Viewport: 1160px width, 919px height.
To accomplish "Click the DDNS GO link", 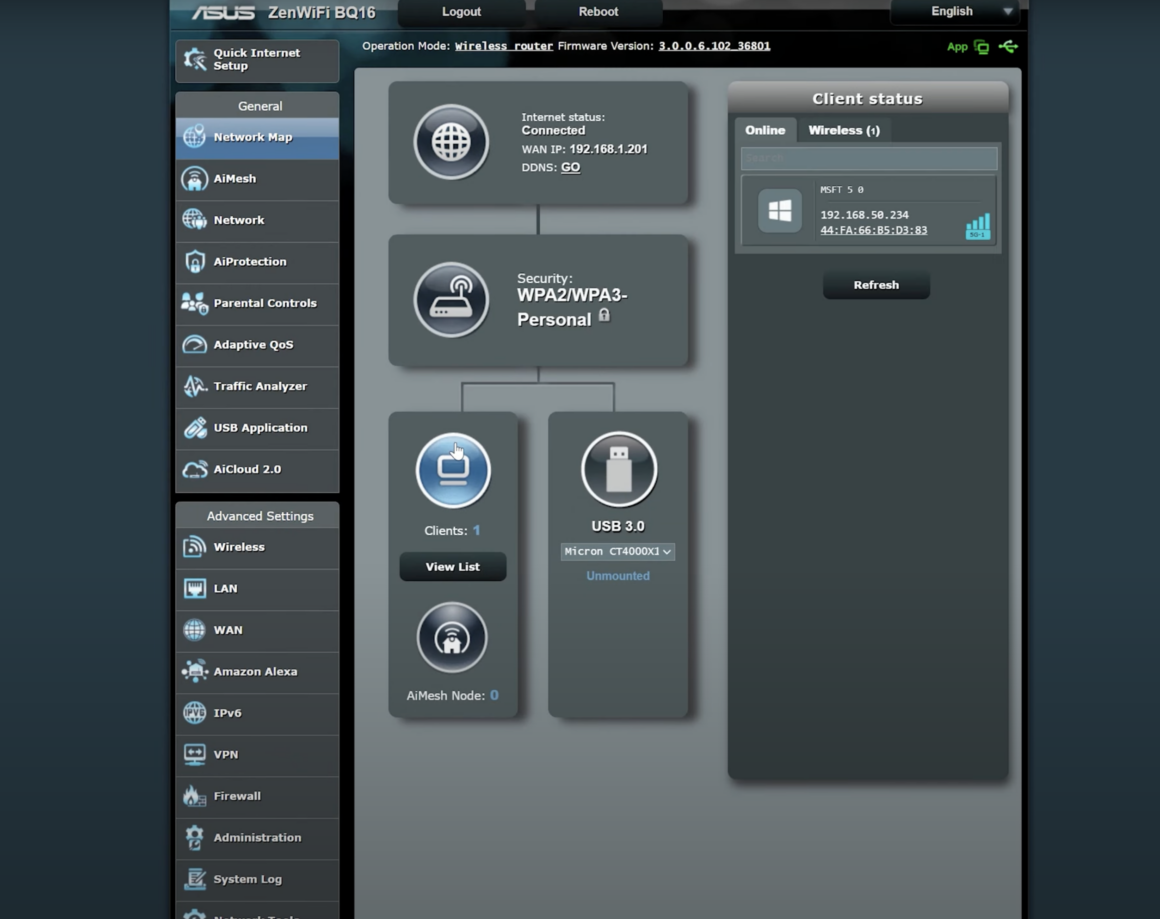I will click(570, 167).
